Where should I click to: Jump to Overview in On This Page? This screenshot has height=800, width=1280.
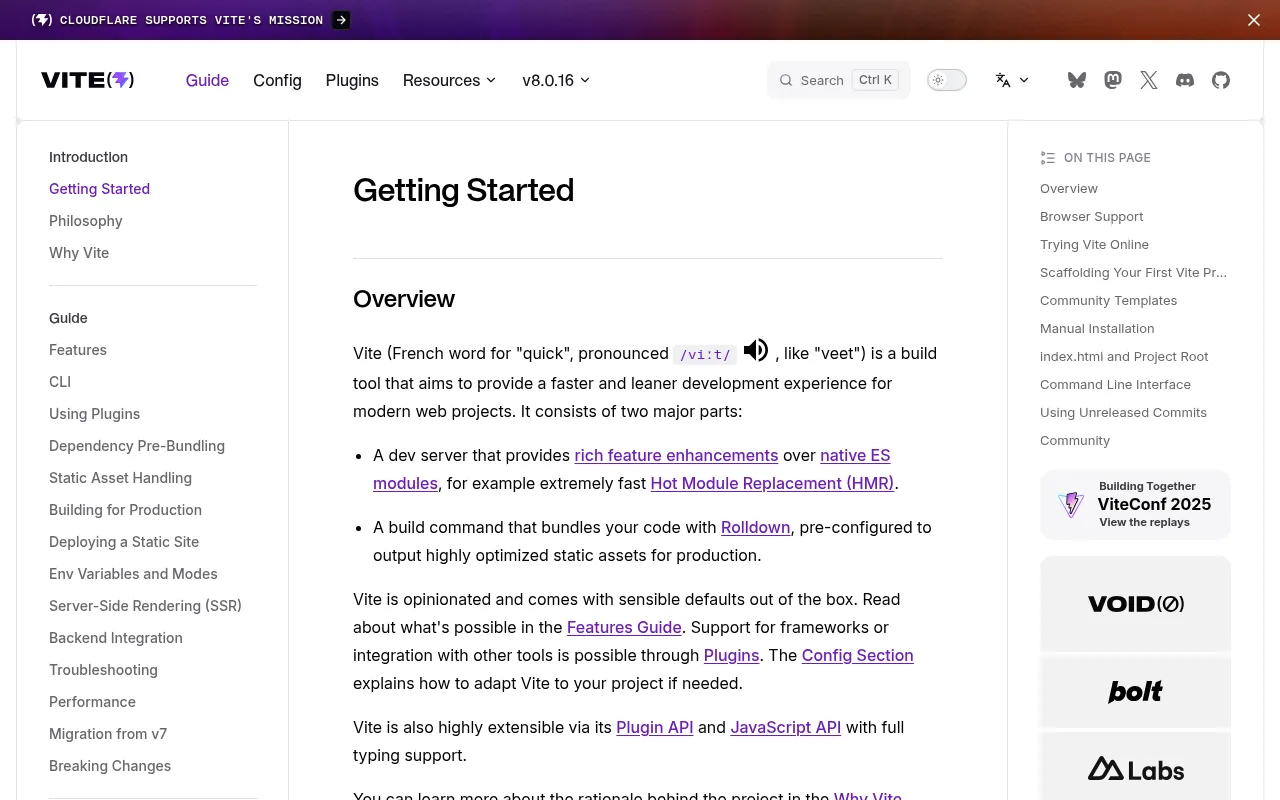pyautogui.click(x=1068, y=188)
